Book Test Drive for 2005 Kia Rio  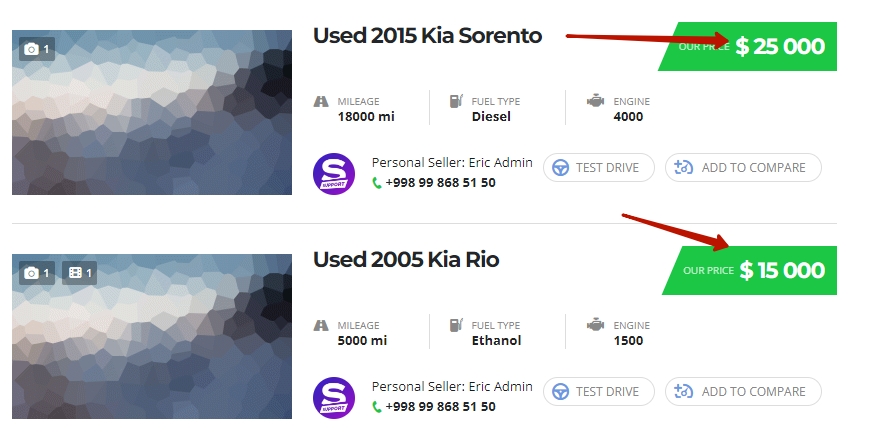pyautogui.click(x=598, y=391)
